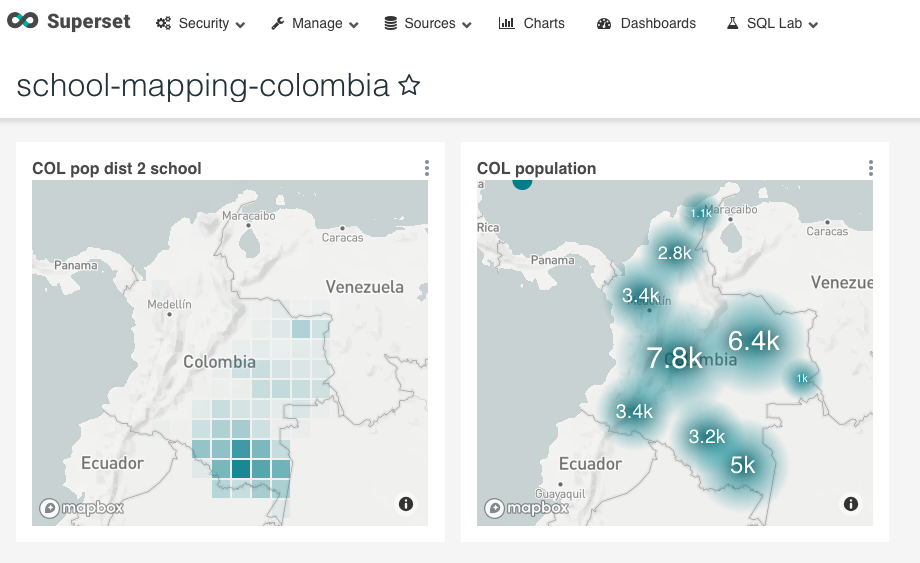Viewport: 920px width, 563px height.
Task: Click the Security gears icon
Action: [x=163, y=23]
